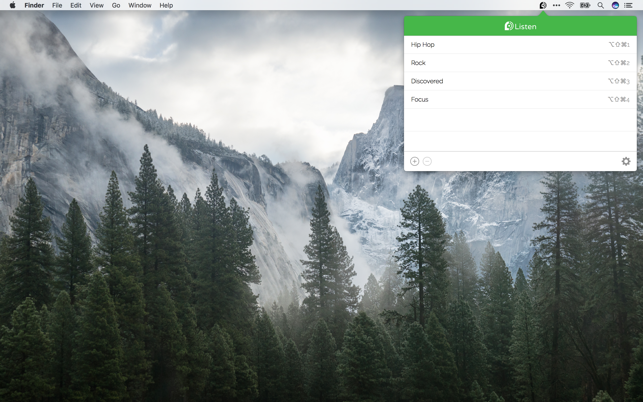Open Listen settings gear

[626, 161]
